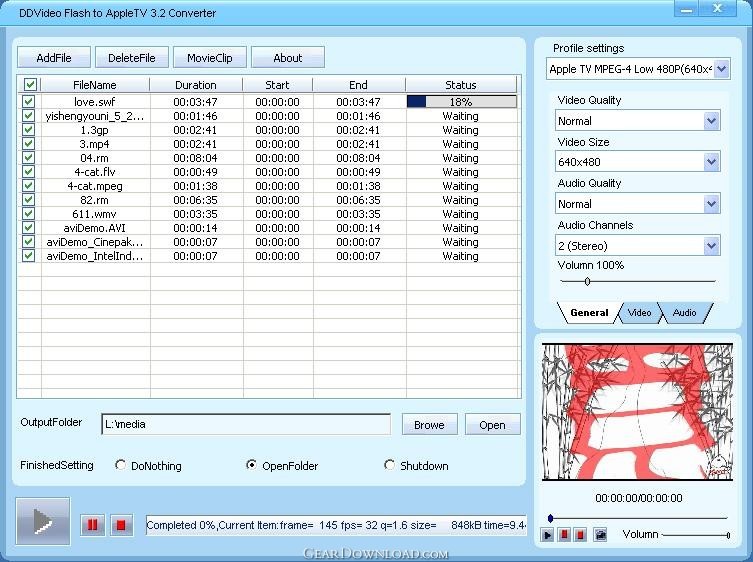Uncheck the 4-cat.flv file

[28, 171]
